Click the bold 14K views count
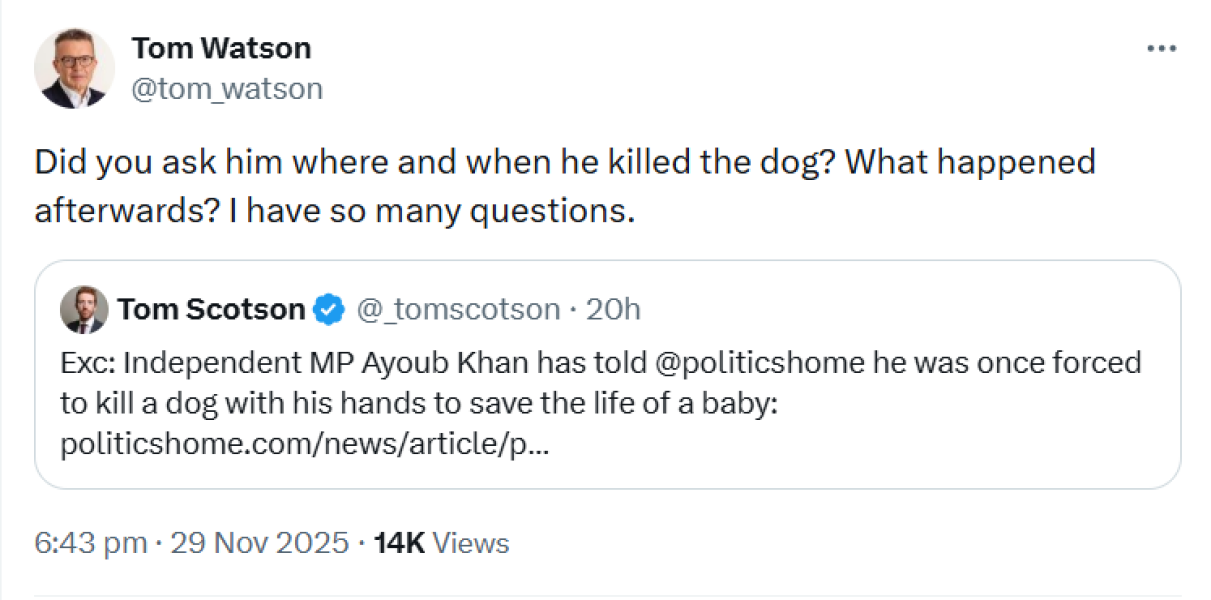 click(x=398, y=543)
